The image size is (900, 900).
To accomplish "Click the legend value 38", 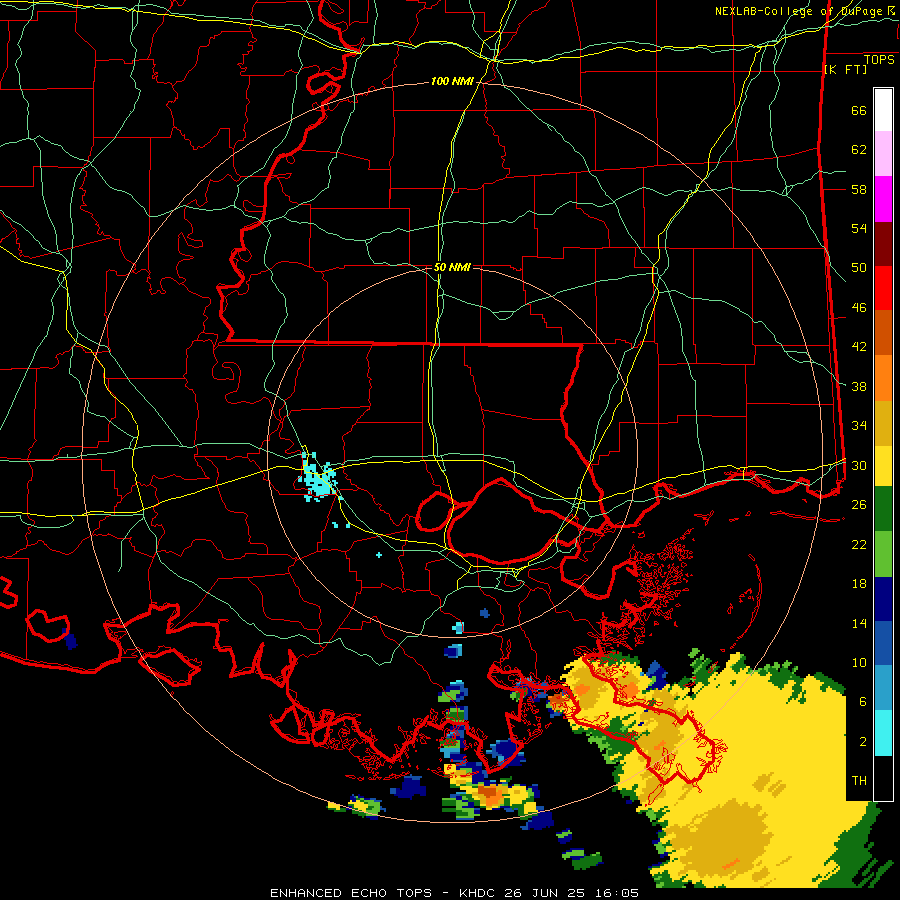I will point(859,387).
